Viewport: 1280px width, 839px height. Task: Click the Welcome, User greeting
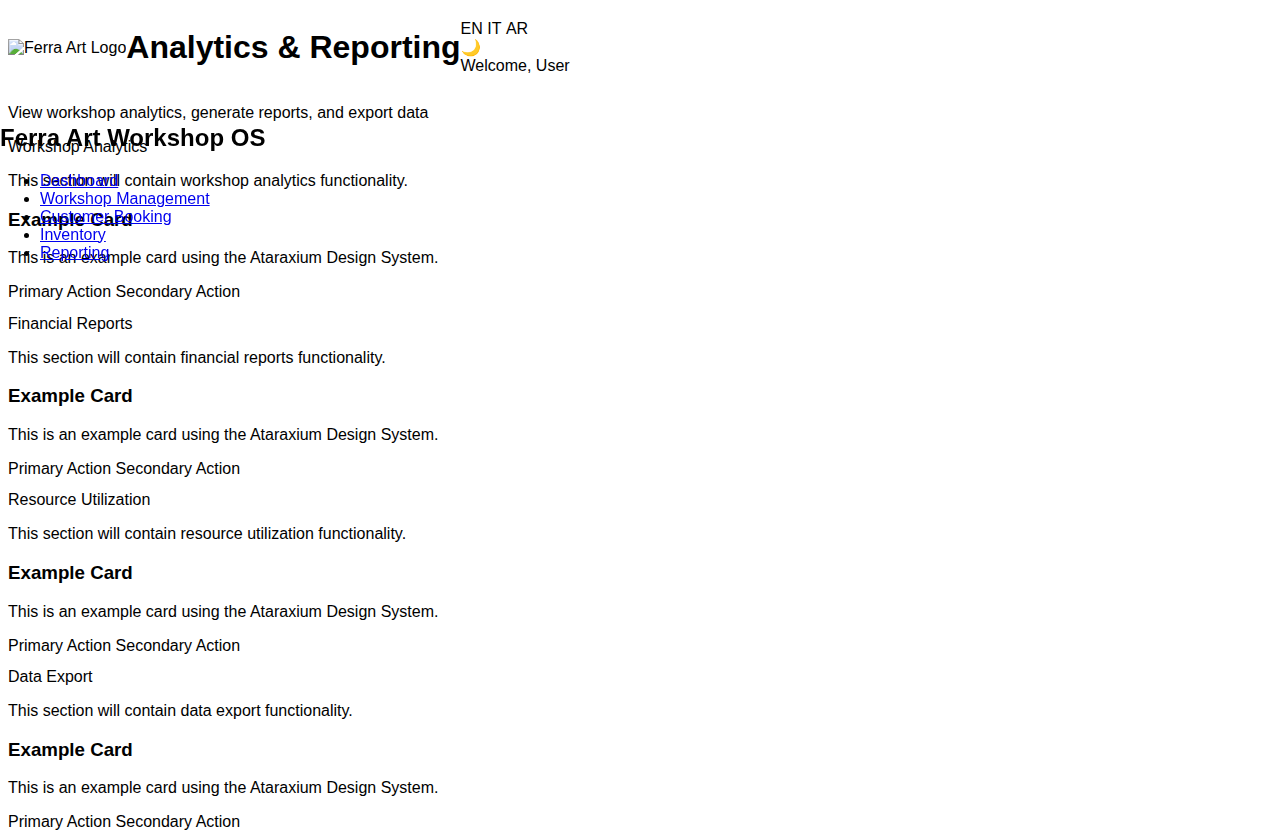pyautogui.click(x=515, y=66)
